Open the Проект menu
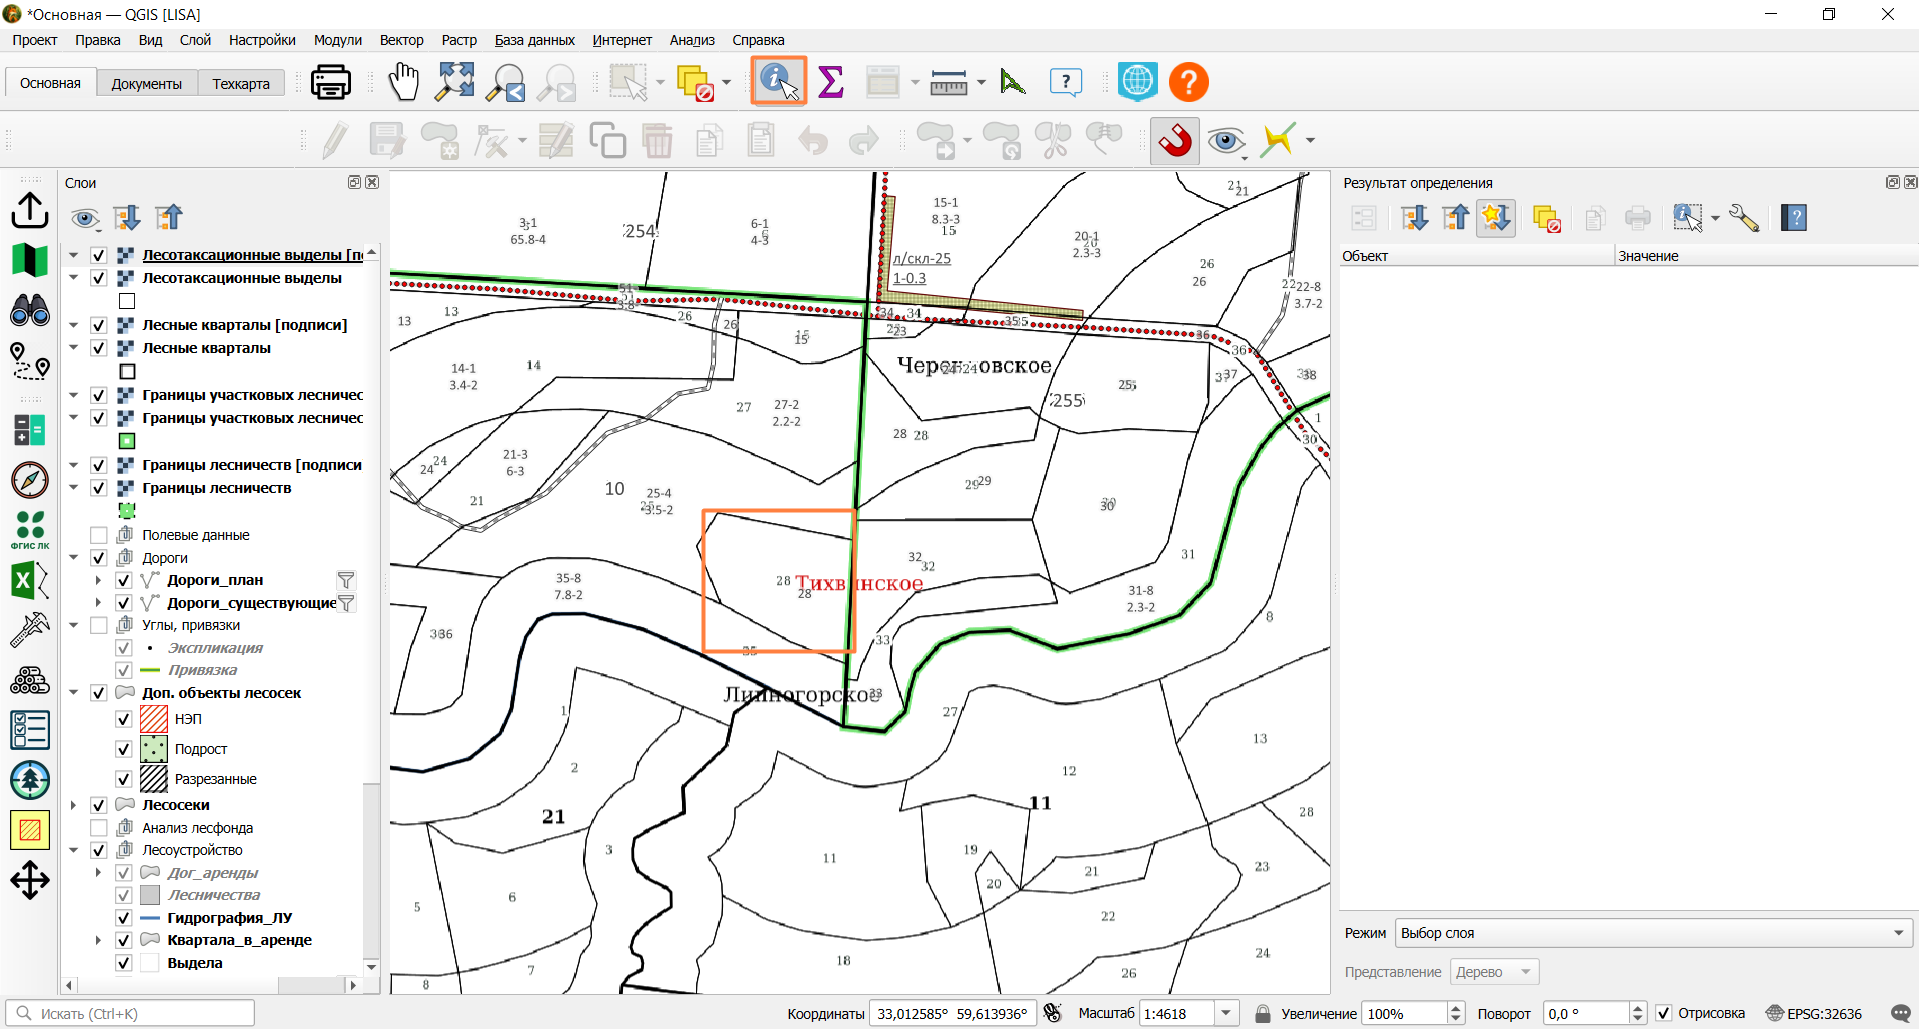1919x1029 pixels. [x=35, y=40]
